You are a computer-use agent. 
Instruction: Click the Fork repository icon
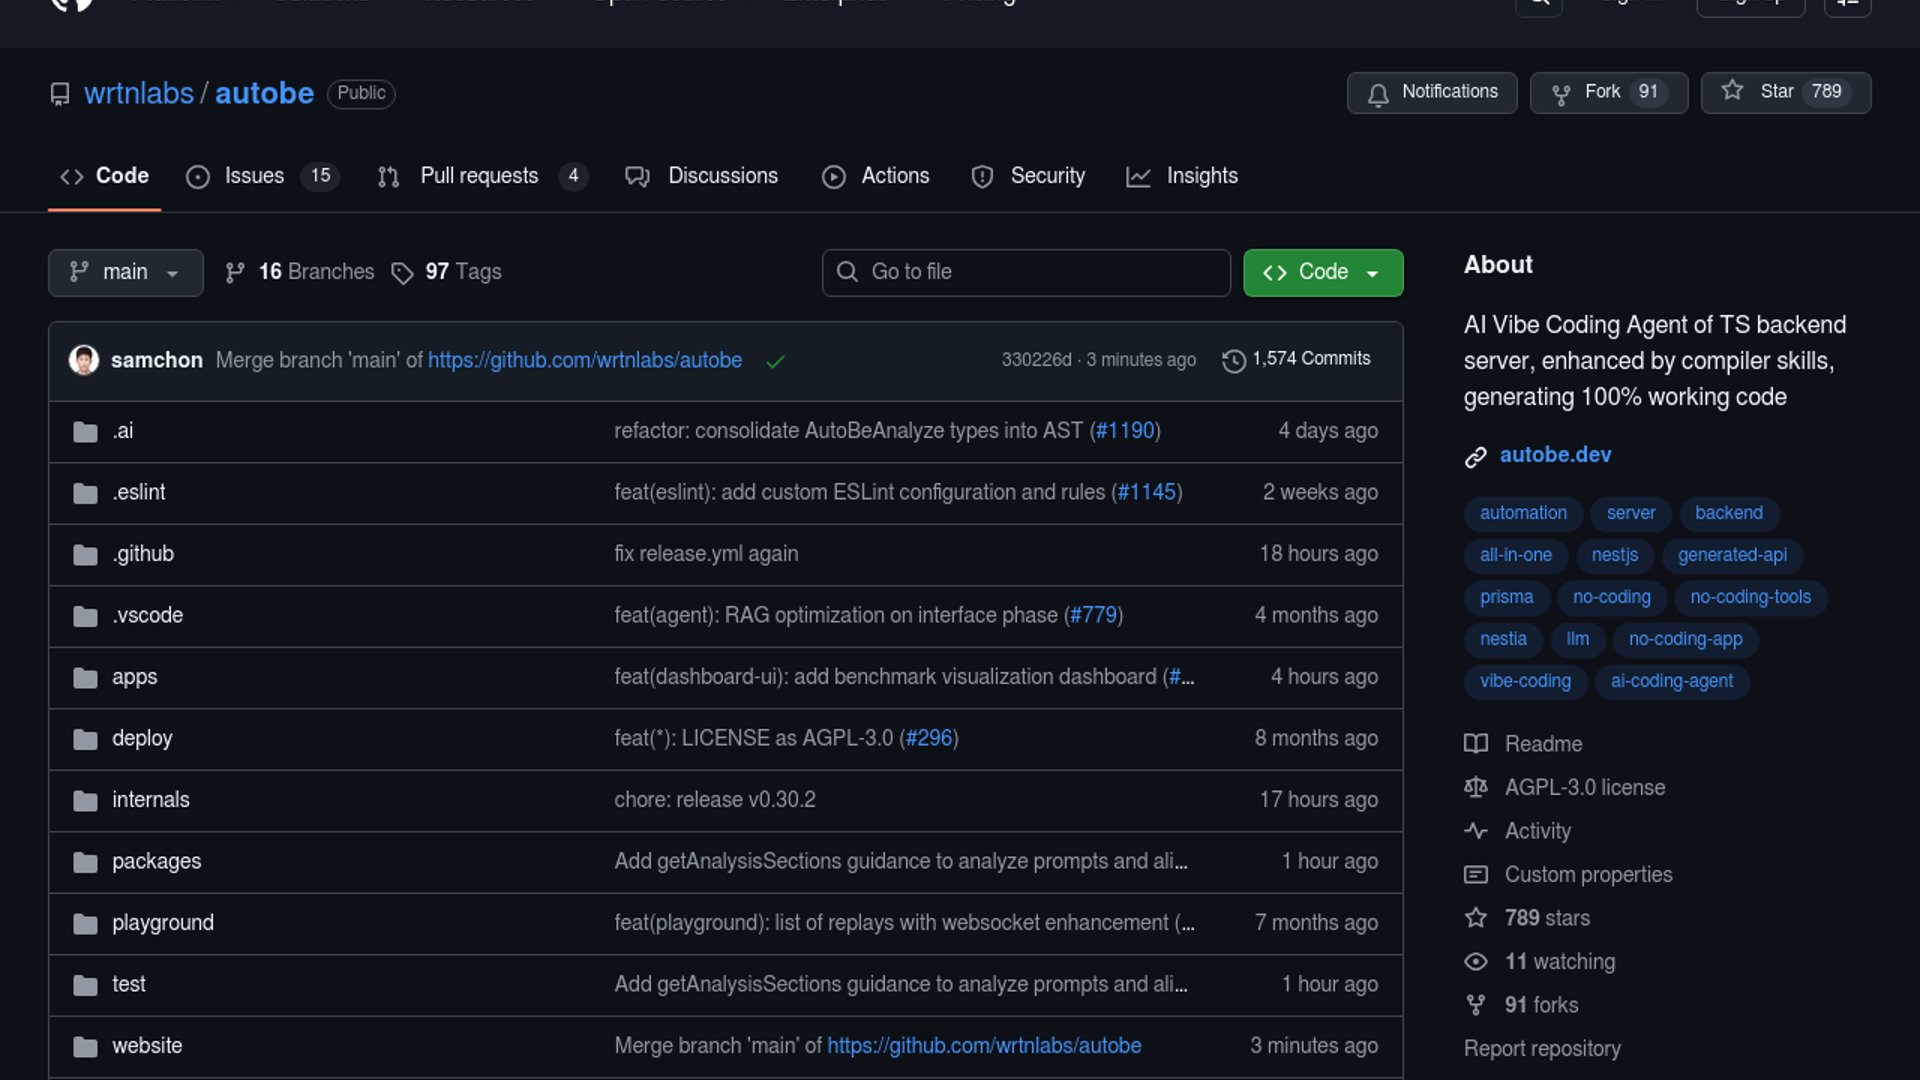pos(1560,94)
